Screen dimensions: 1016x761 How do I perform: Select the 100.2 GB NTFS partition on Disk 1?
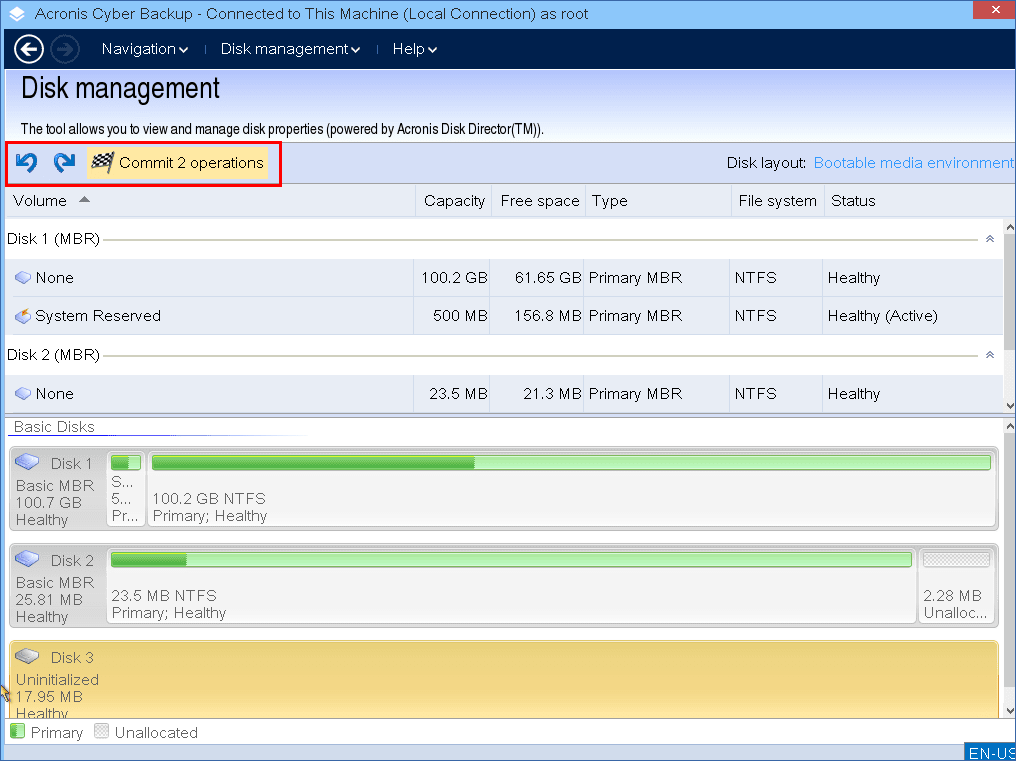pyautogui.click(x=570, y=488)
